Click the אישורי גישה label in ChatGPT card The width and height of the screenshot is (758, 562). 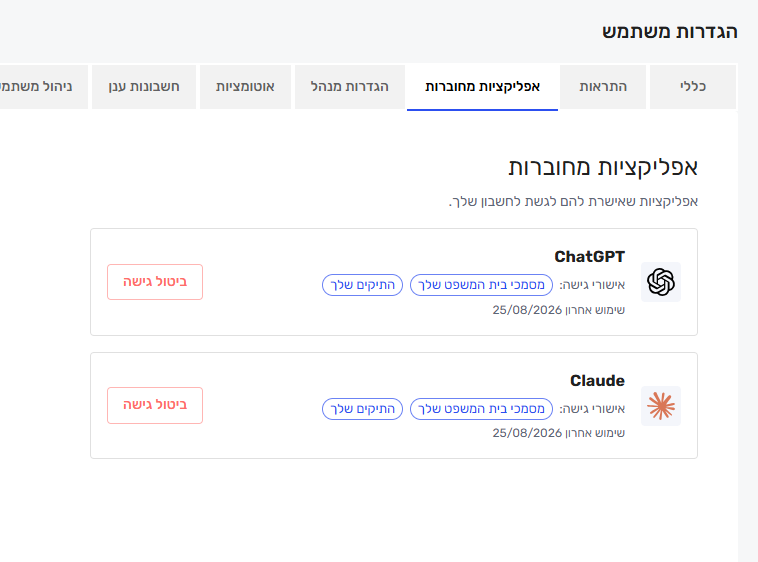592,285
